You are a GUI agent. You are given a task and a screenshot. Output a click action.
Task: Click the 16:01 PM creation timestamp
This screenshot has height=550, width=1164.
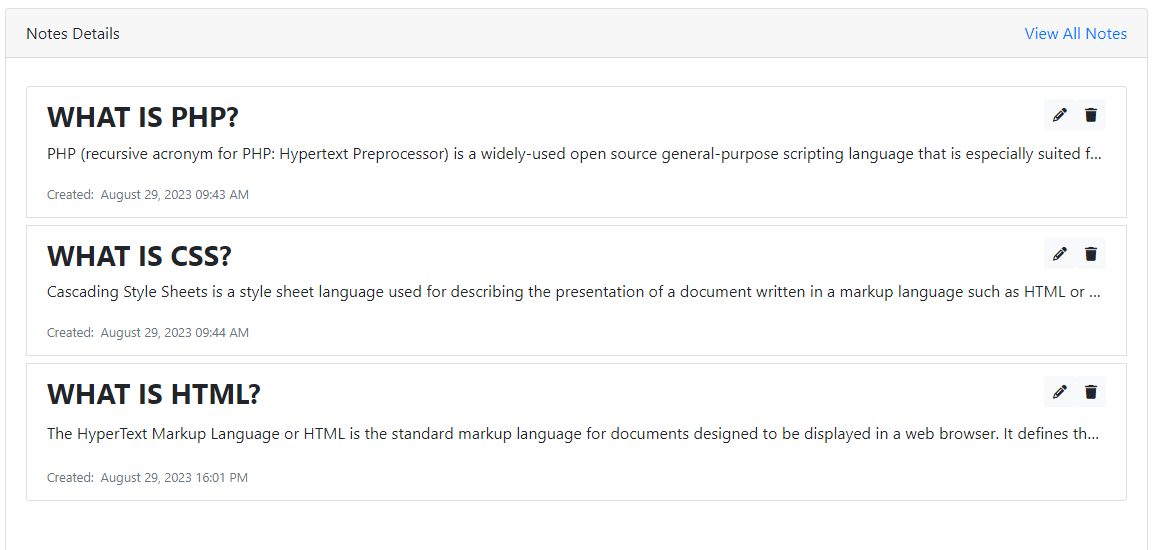(175, 478)
